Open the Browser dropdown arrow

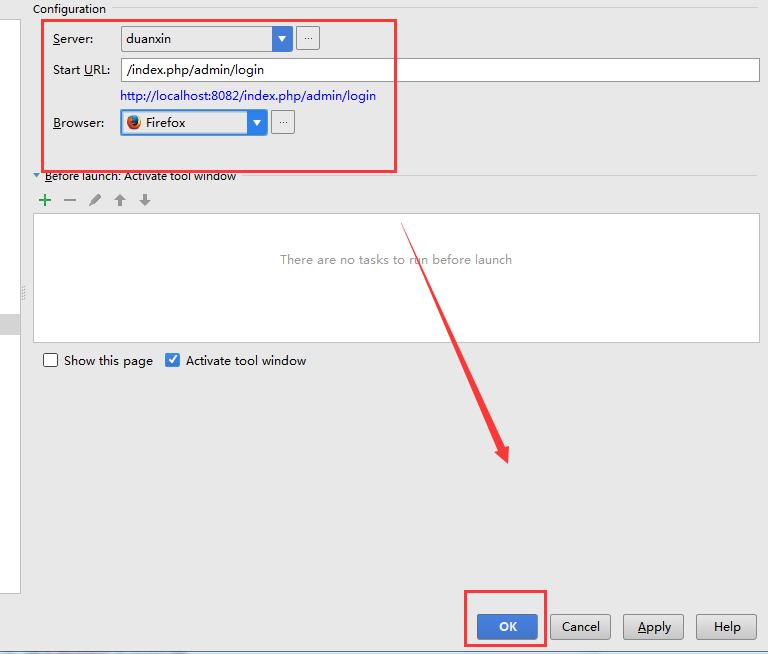(257, 122)
